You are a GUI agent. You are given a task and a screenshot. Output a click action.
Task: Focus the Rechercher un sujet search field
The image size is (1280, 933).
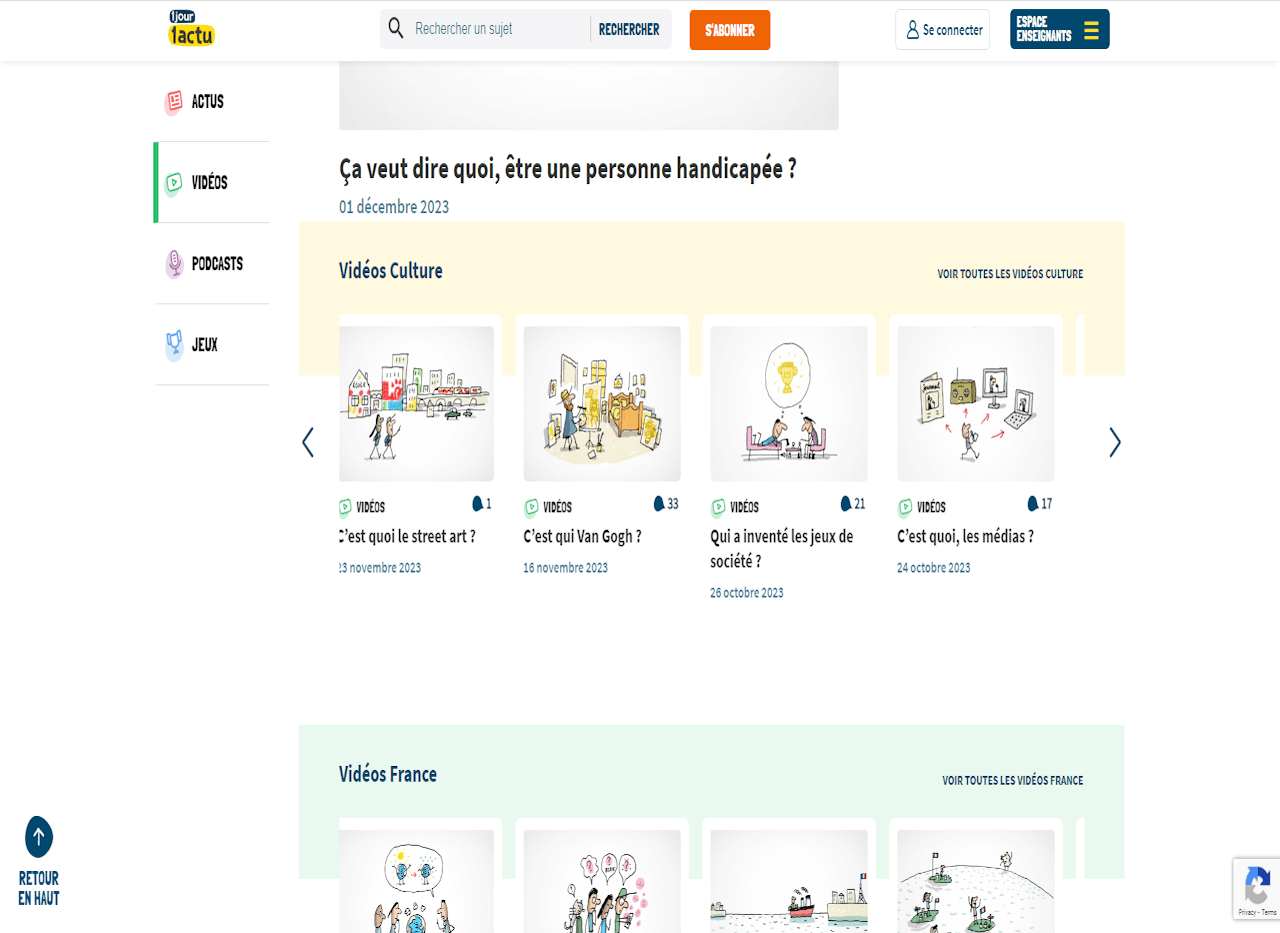pyautogui.click(x=500, y=29)
